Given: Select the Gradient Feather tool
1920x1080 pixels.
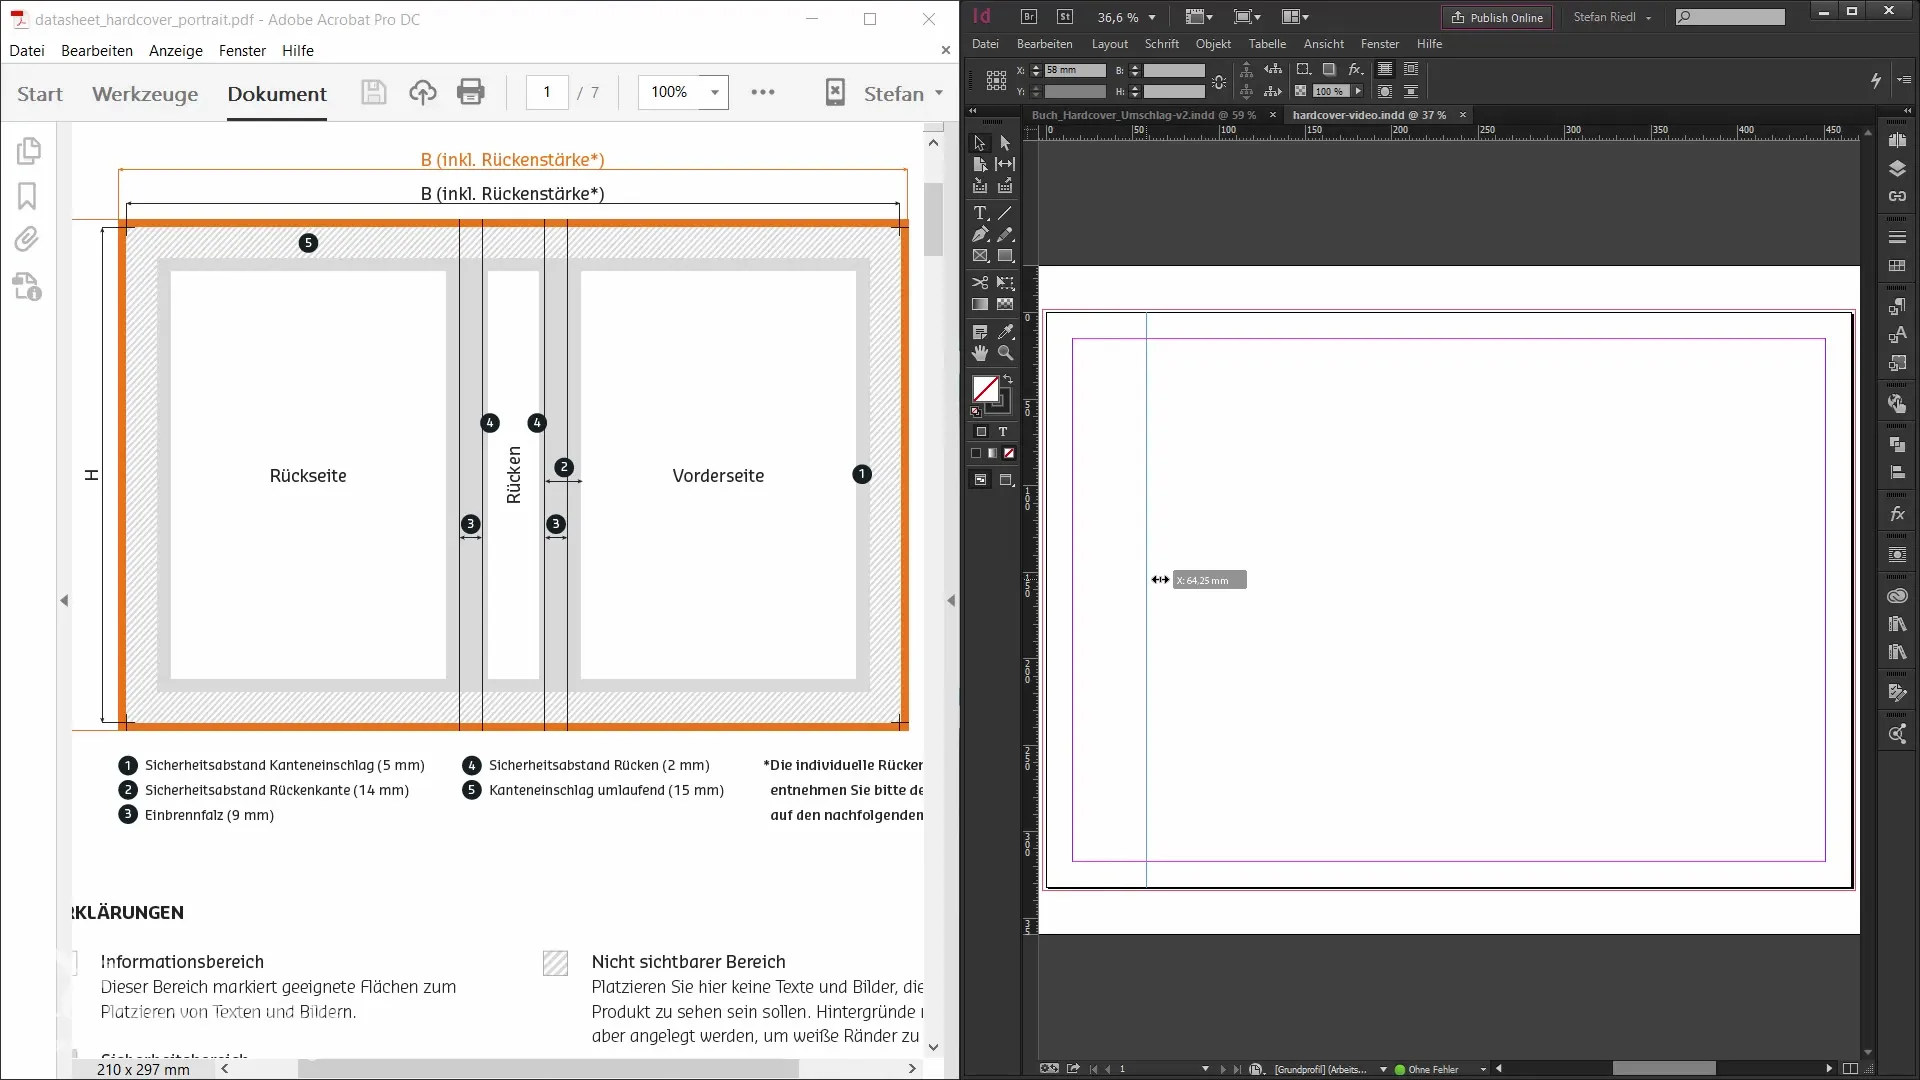Looking at the screenshot, I should (x=1005, y=304).
